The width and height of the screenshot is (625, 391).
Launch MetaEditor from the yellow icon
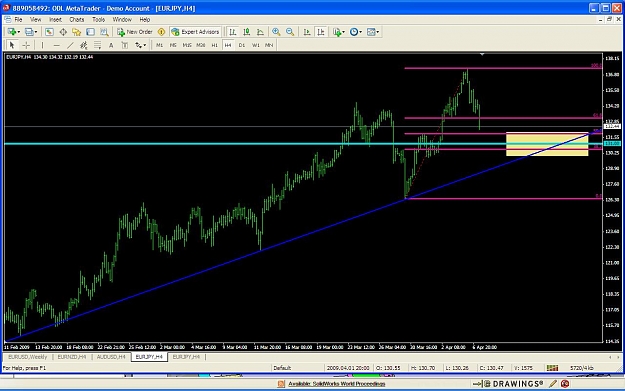click(x=161, y=32)
